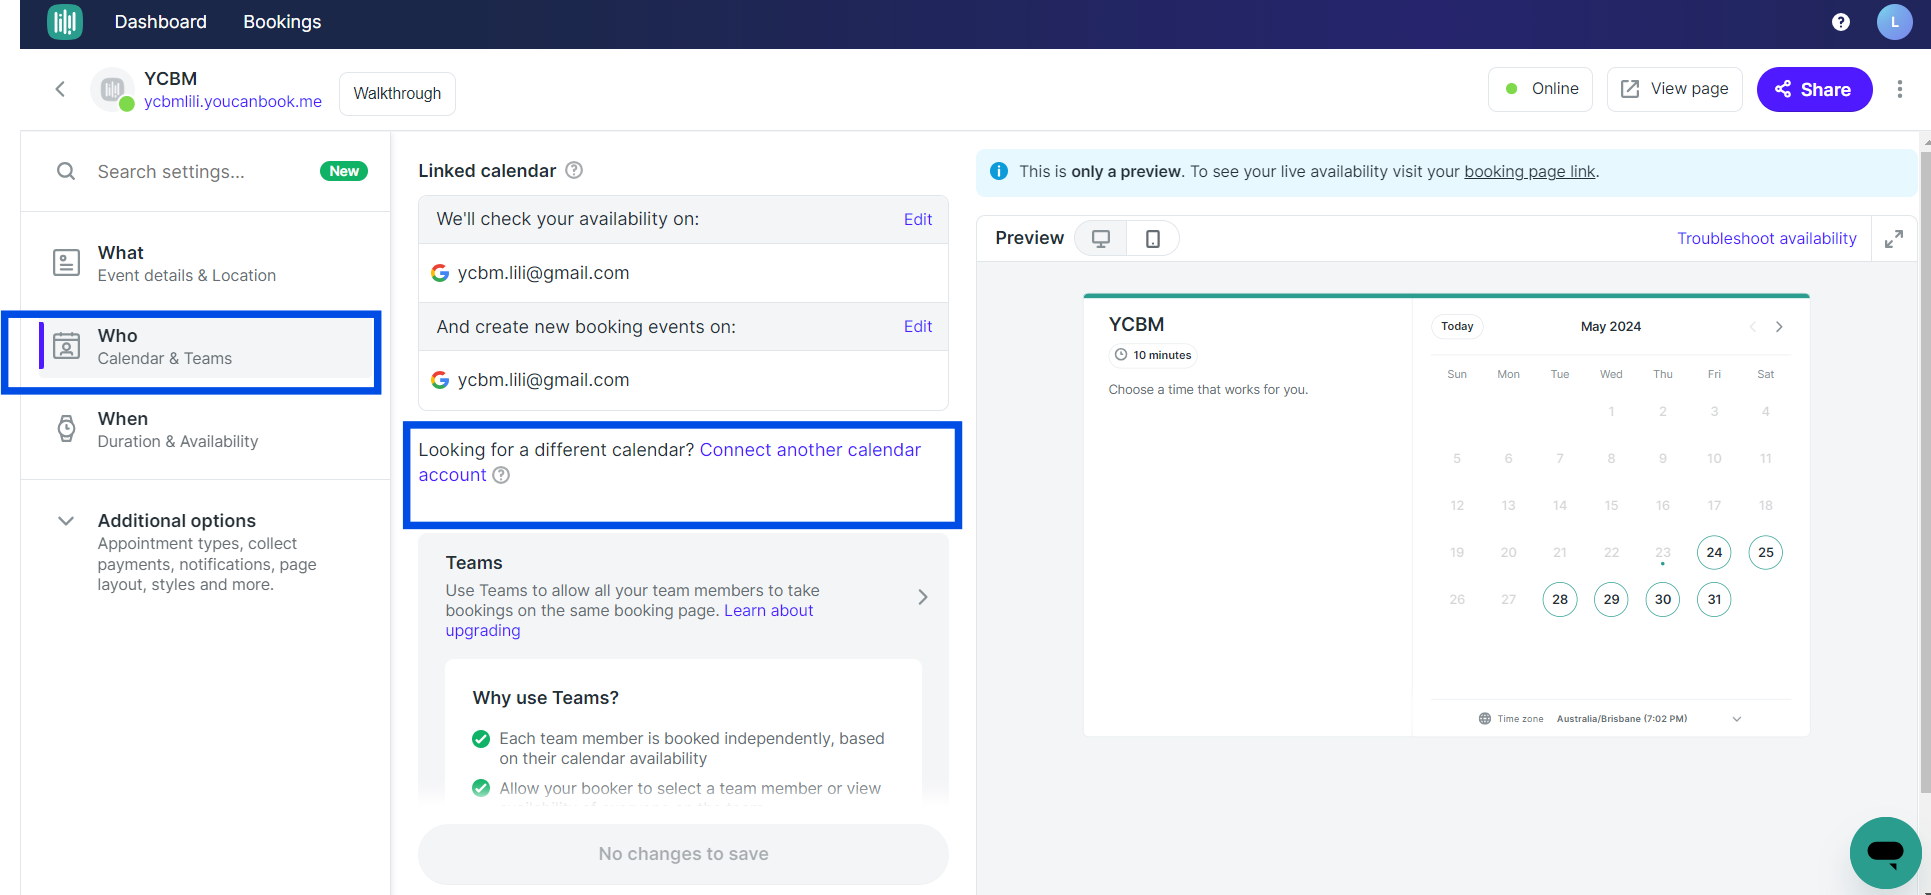Open the YouCanBookMe logo home
1931x895 pixels.
tap(65, 22)
